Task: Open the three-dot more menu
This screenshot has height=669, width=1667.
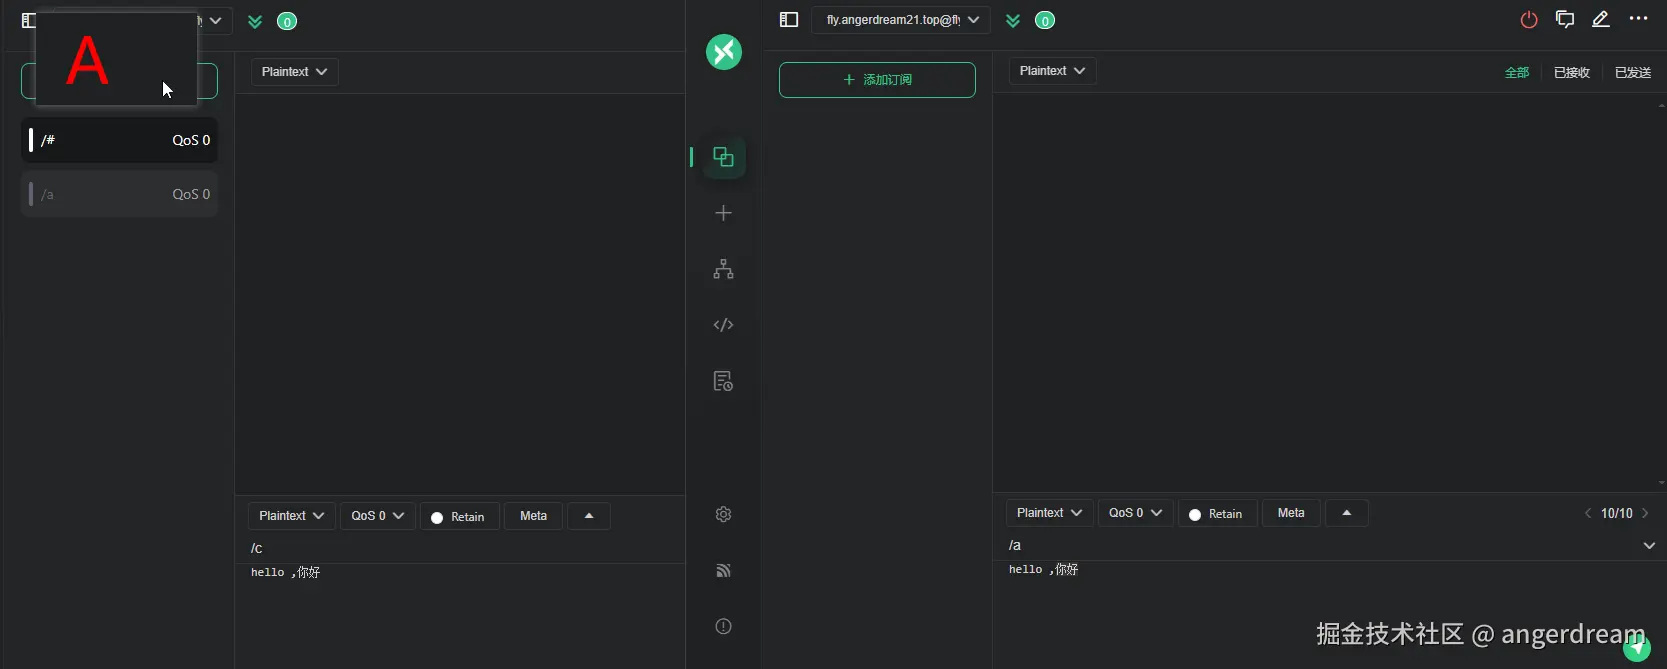Action: (1638, 19)
